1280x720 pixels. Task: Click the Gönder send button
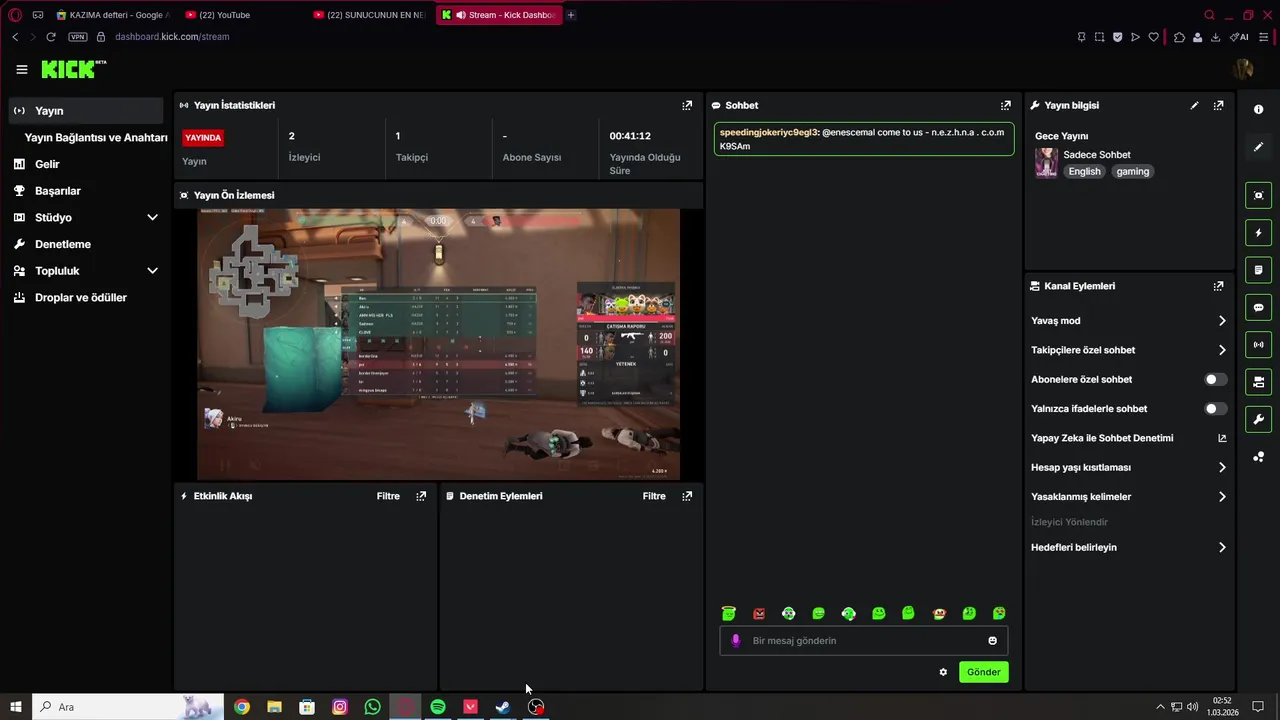point(983,672)
